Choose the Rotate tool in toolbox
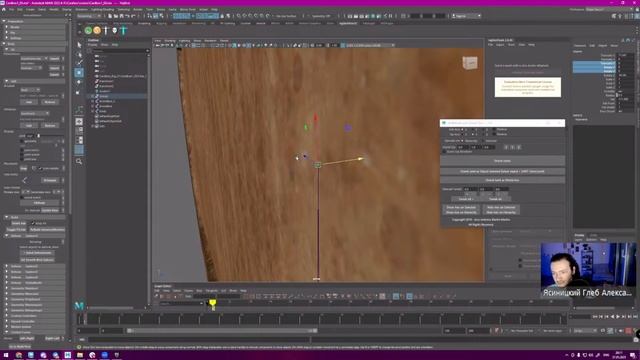 pyautogui.click(x=79, y=82)
